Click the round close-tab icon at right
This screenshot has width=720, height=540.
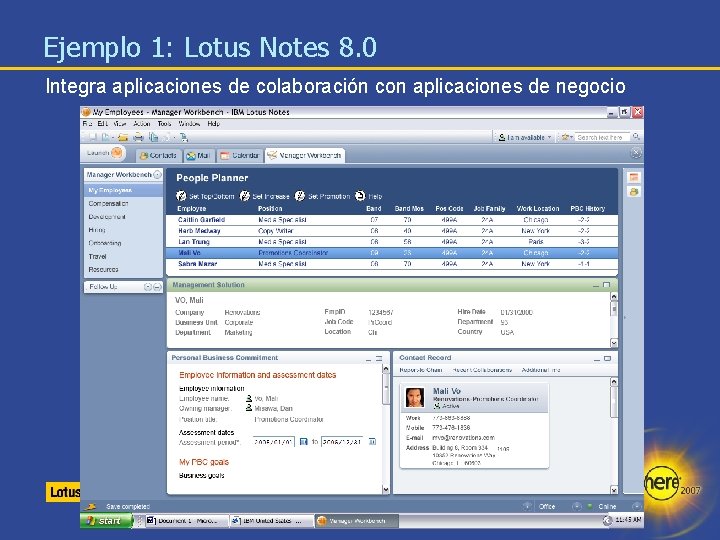point(636,152)
